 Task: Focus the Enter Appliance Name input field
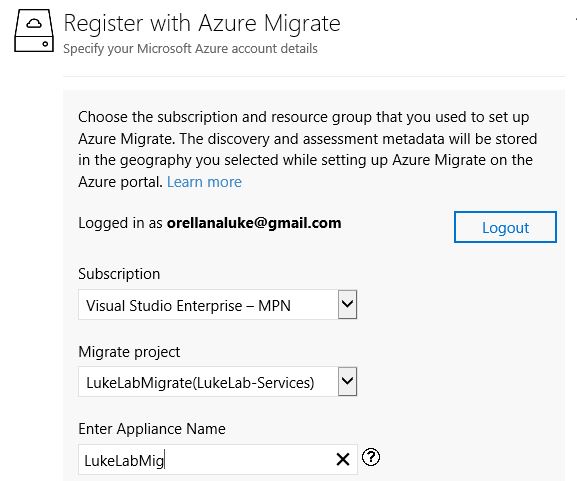(217, 459)
